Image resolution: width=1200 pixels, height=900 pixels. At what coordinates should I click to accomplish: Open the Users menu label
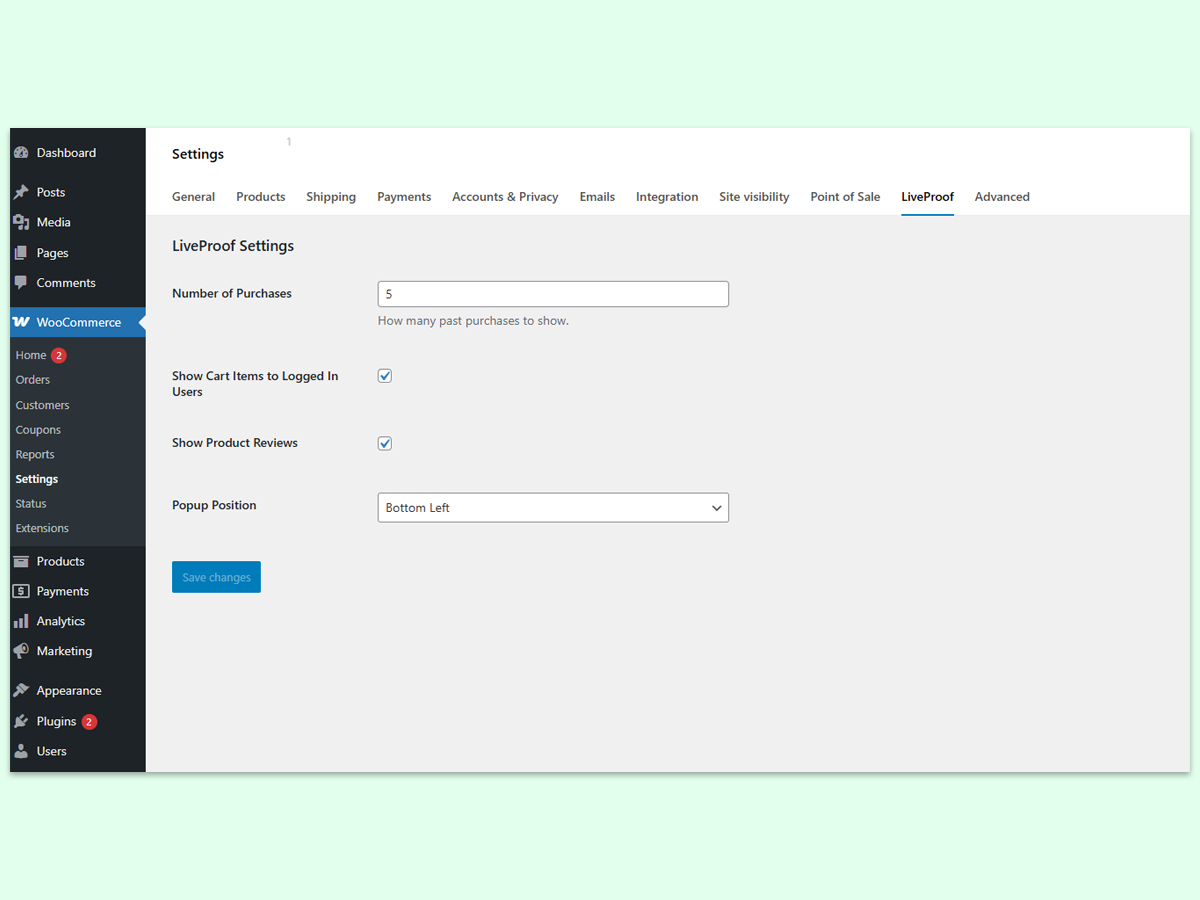(x=52, y=751)
